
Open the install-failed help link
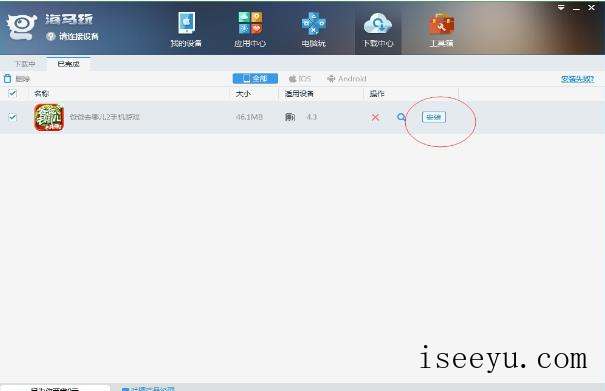[x=577, y=79]
